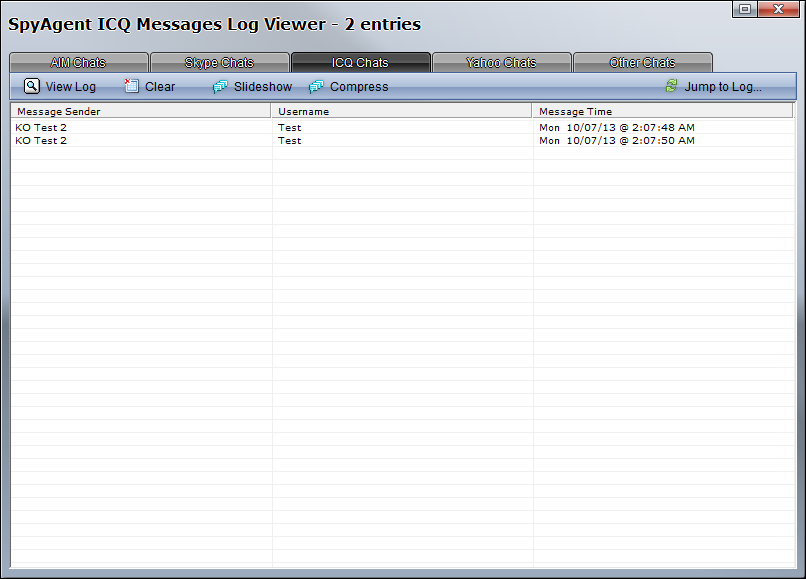Select the entry timestamped 2:07:48 AM
Image resolution: width=806 pixels, height=579 pixels.
pyautogui.click(x=616, y=128)
